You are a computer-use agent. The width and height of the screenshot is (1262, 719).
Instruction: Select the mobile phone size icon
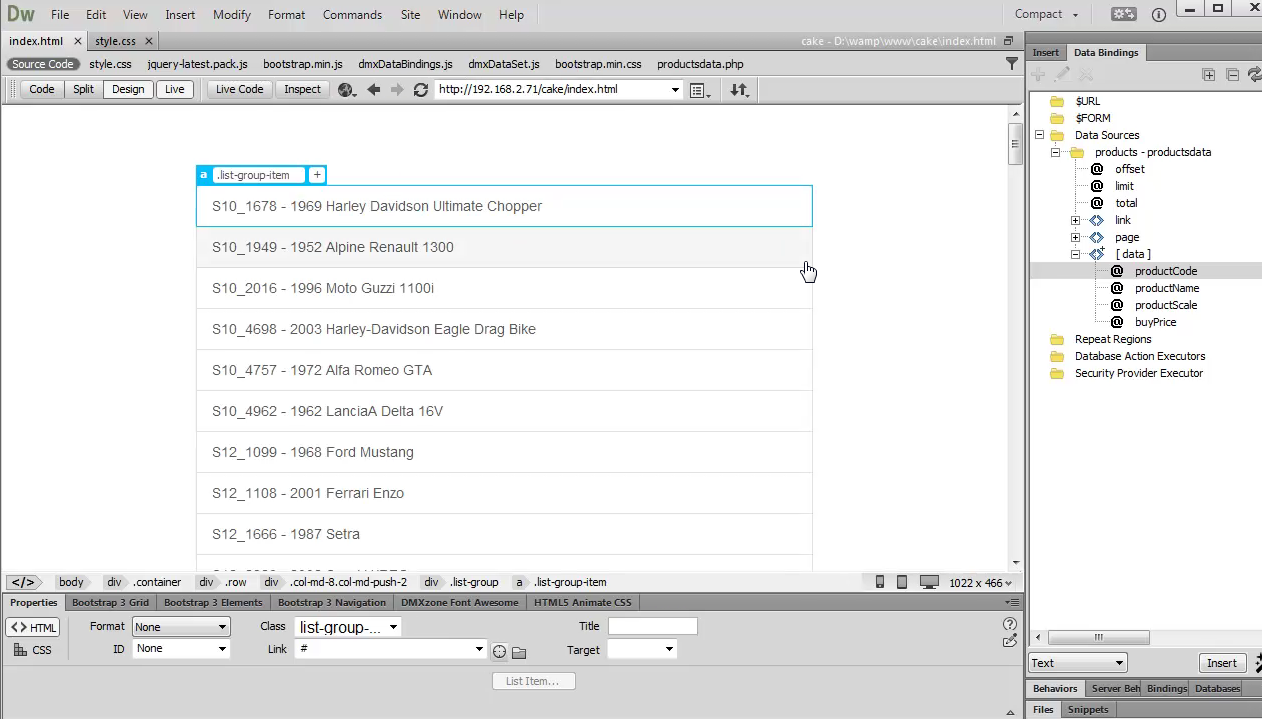coord(880,582)
